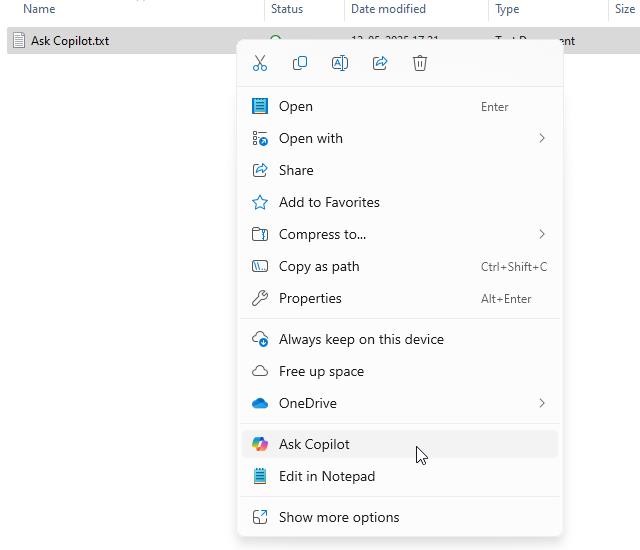Click the Delete trash can icon
This screenshot has width=640, height=550.
[420, 63]
